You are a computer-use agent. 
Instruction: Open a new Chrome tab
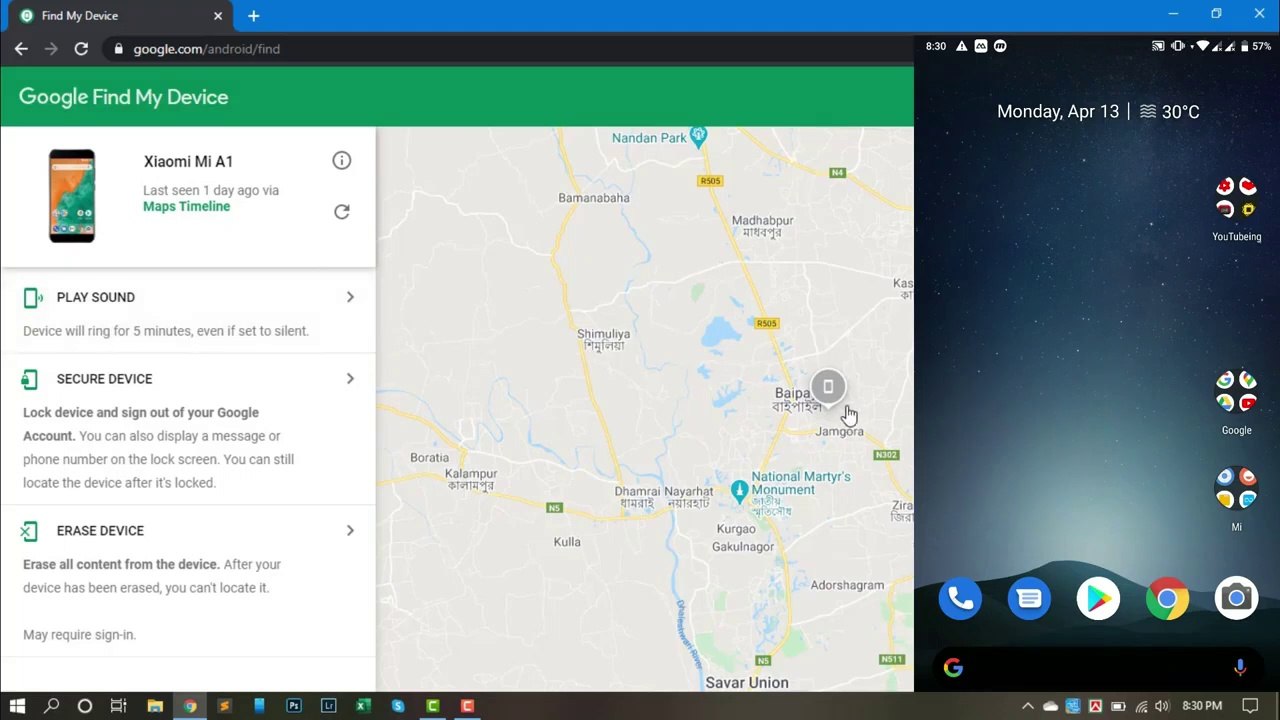click(254, 16)
